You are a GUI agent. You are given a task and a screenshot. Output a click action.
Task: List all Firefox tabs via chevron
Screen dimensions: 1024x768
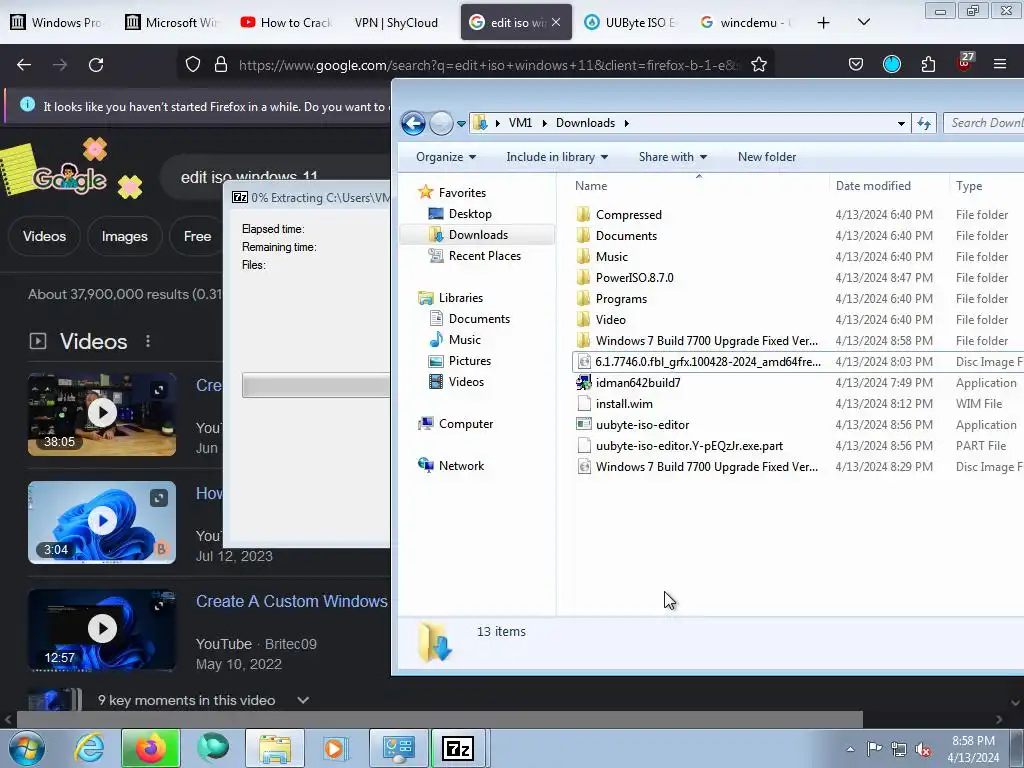[x=863, y=22]
